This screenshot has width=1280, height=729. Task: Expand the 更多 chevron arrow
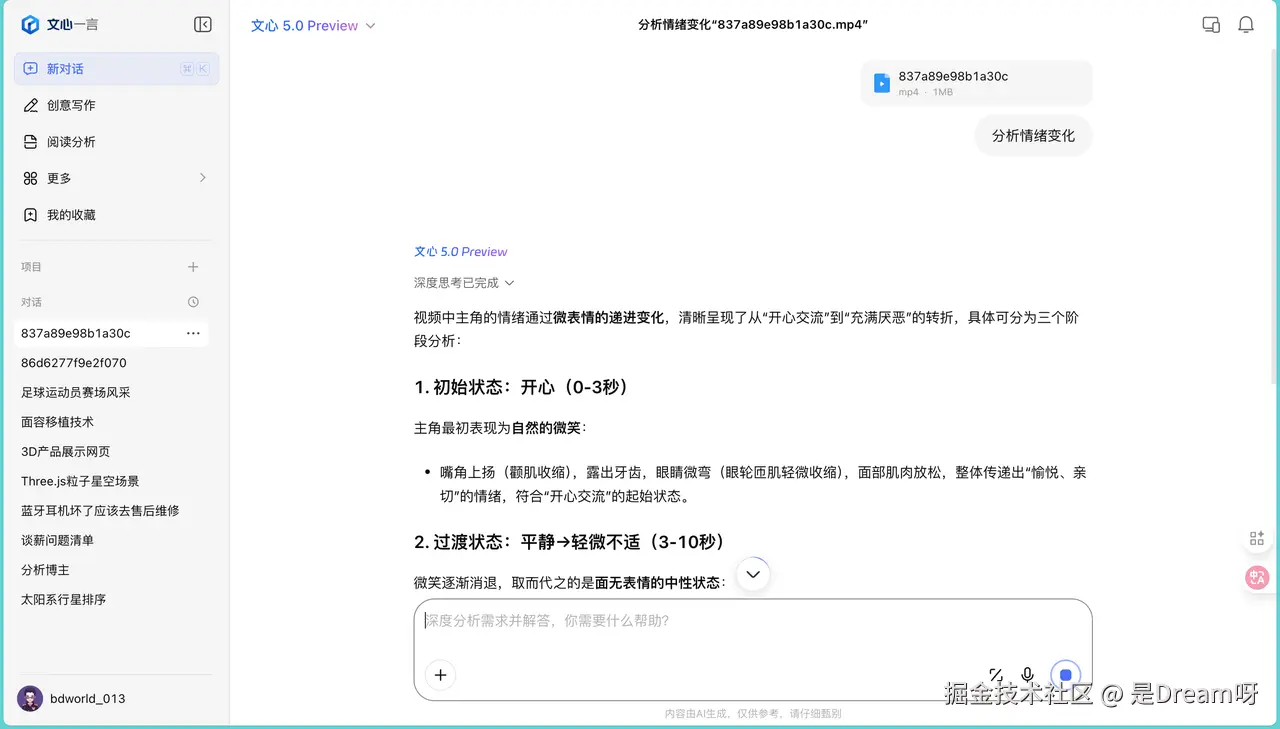[x=202, y=178]
